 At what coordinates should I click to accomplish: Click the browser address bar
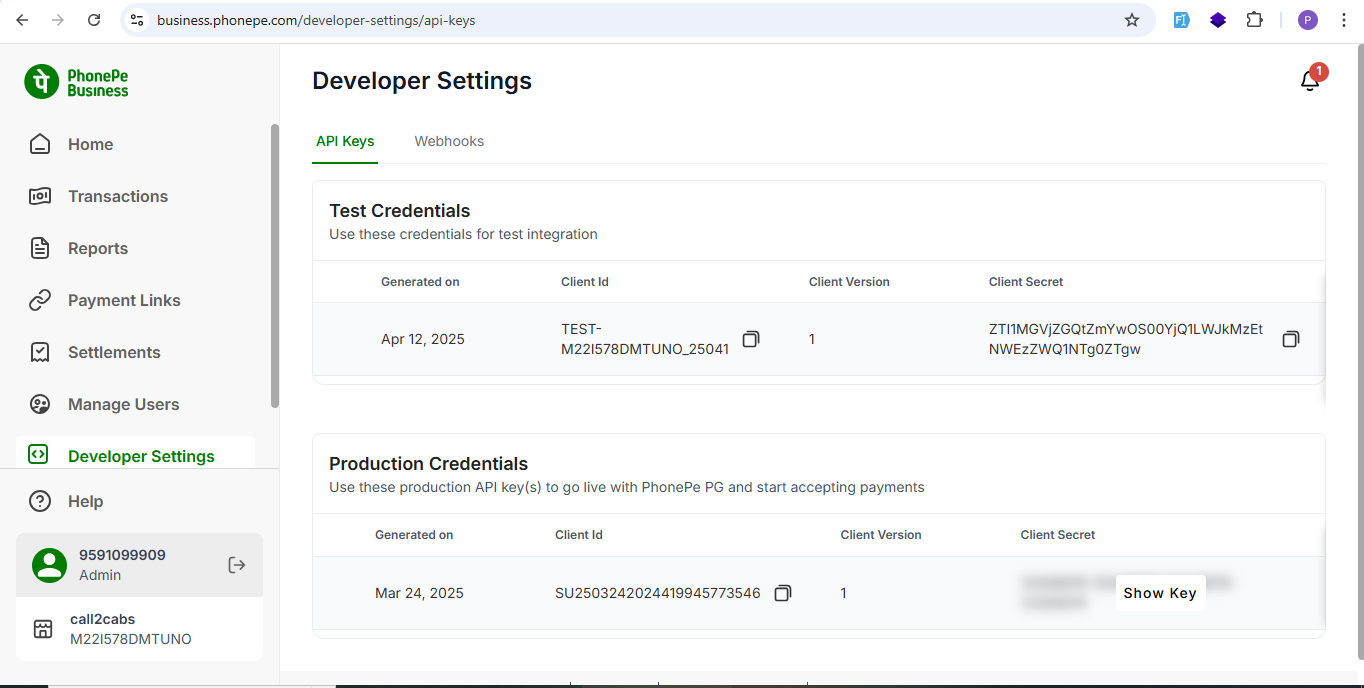[x=630, y=20]
